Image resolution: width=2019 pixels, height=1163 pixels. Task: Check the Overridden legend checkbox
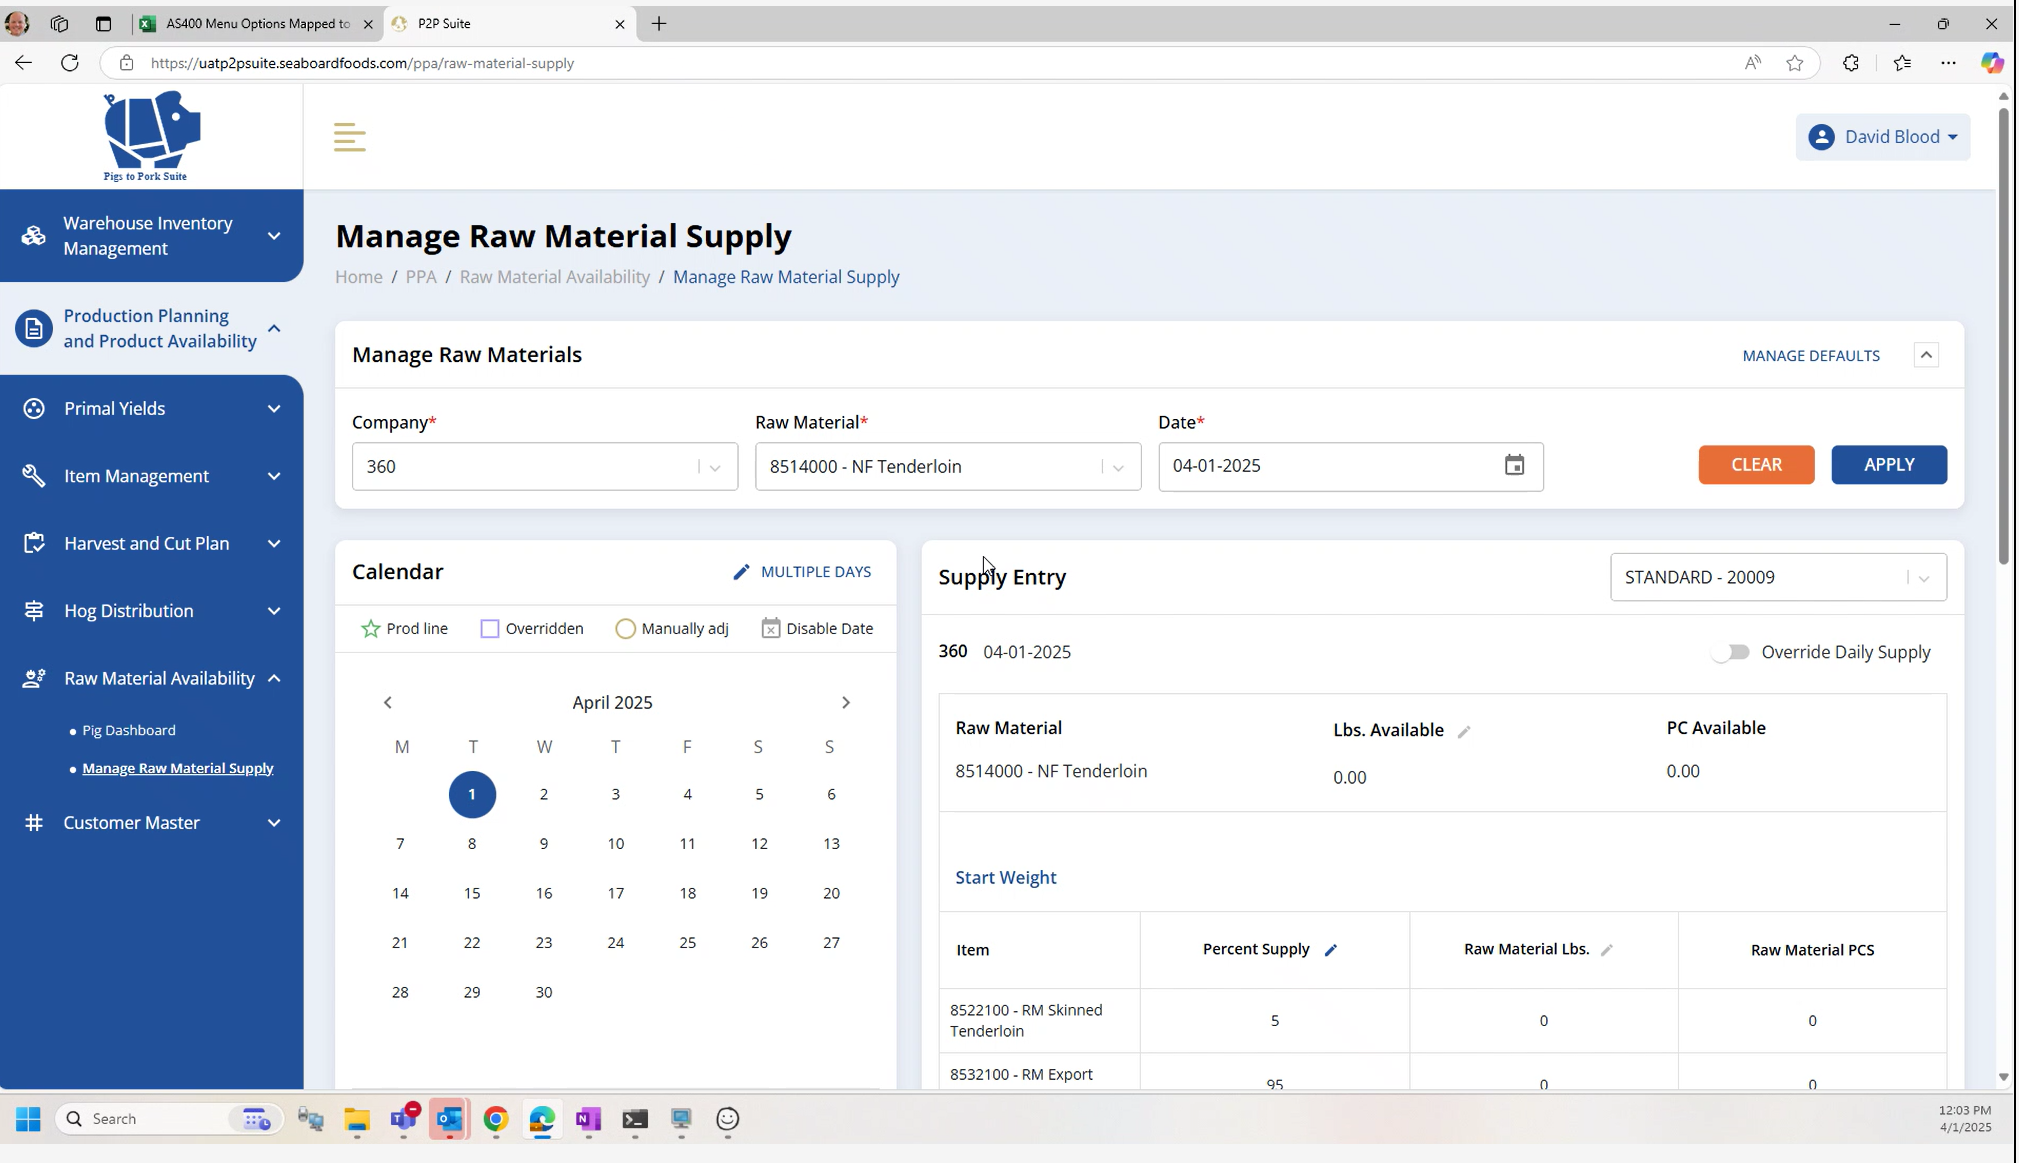tap(490, 629)
